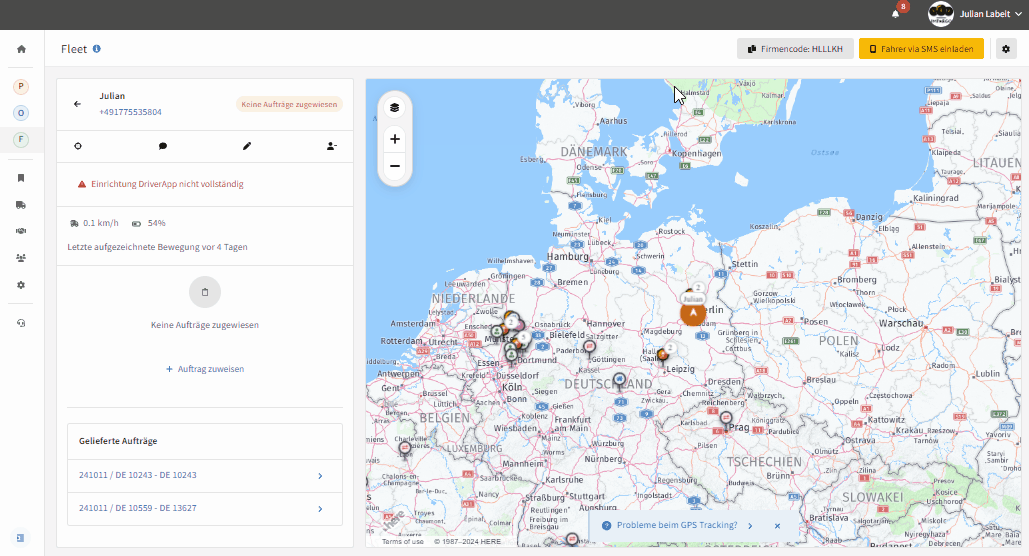Screen dimensions: 1029x556
Task: Click the 54% battery value
Action: point(156,223)
